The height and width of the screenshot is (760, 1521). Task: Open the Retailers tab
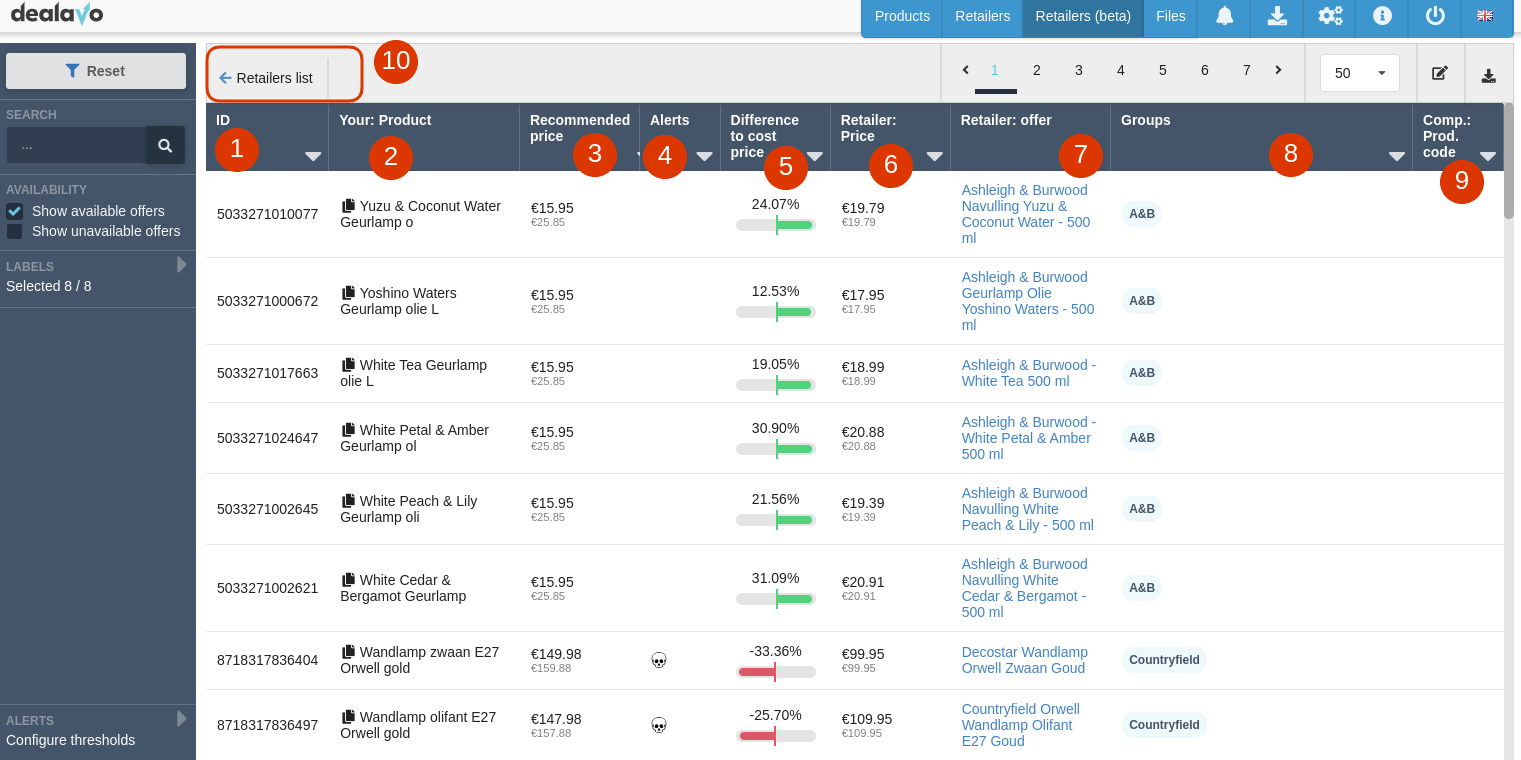tap(982, 16)
